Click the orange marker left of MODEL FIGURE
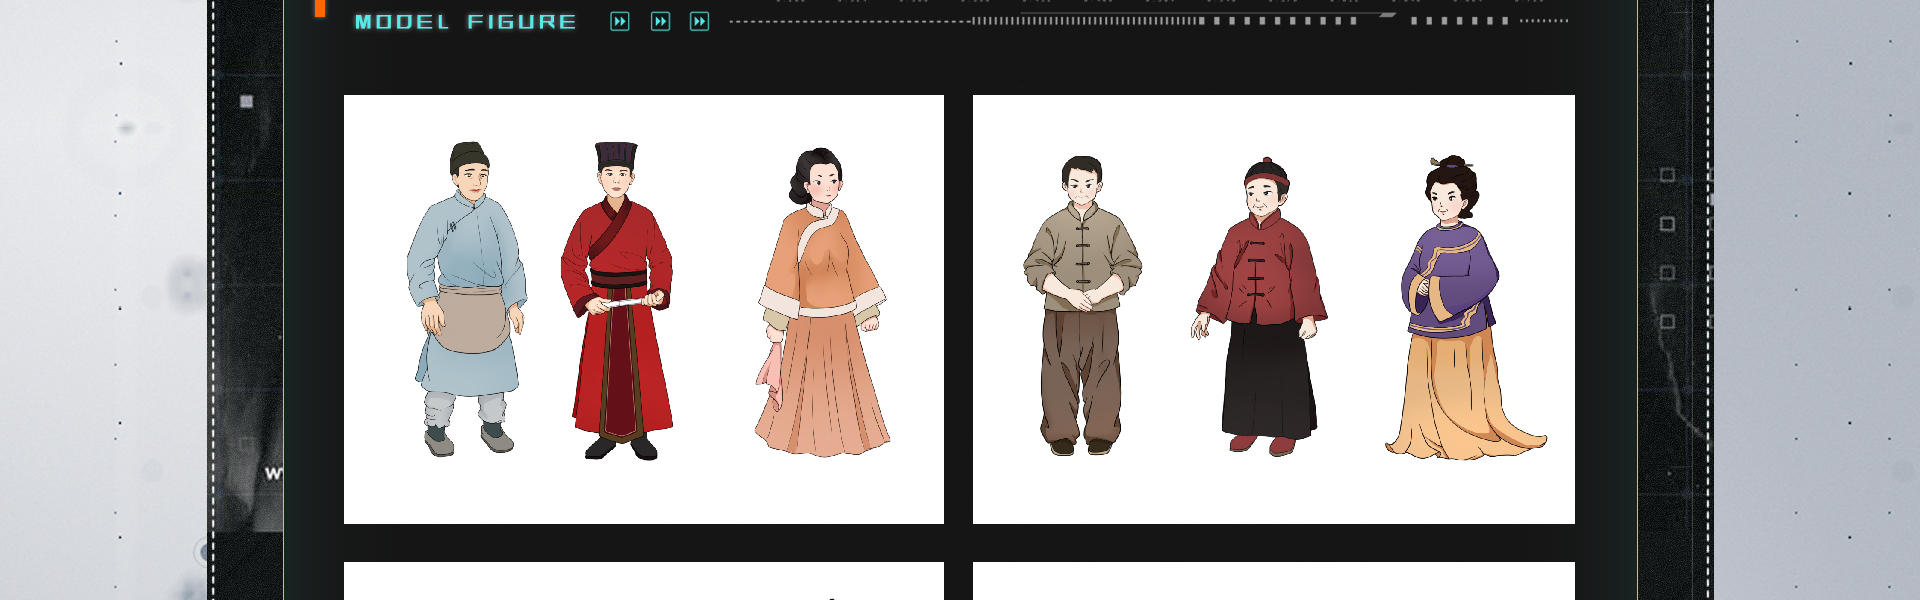Viewport: 1920px width, 600px height. pyautogui.click(x=320, y=8)
